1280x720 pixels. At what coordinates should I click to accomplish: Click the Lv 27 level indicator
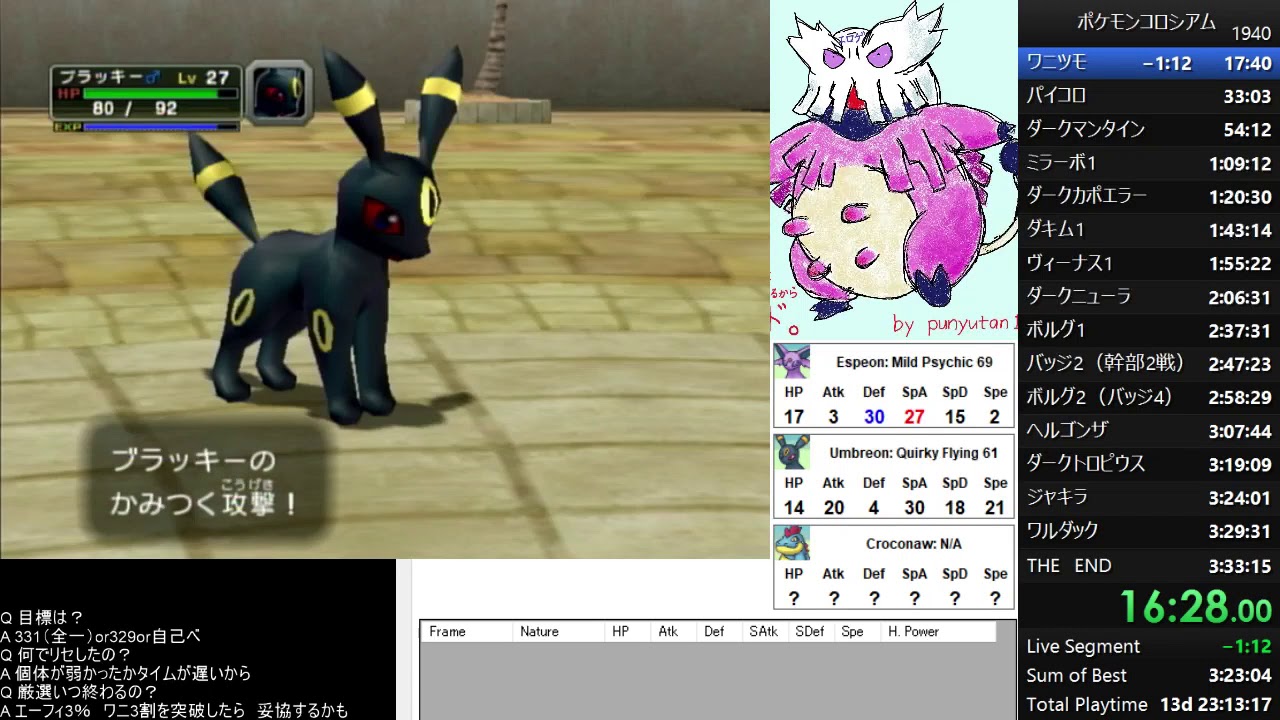coord(204,77)
